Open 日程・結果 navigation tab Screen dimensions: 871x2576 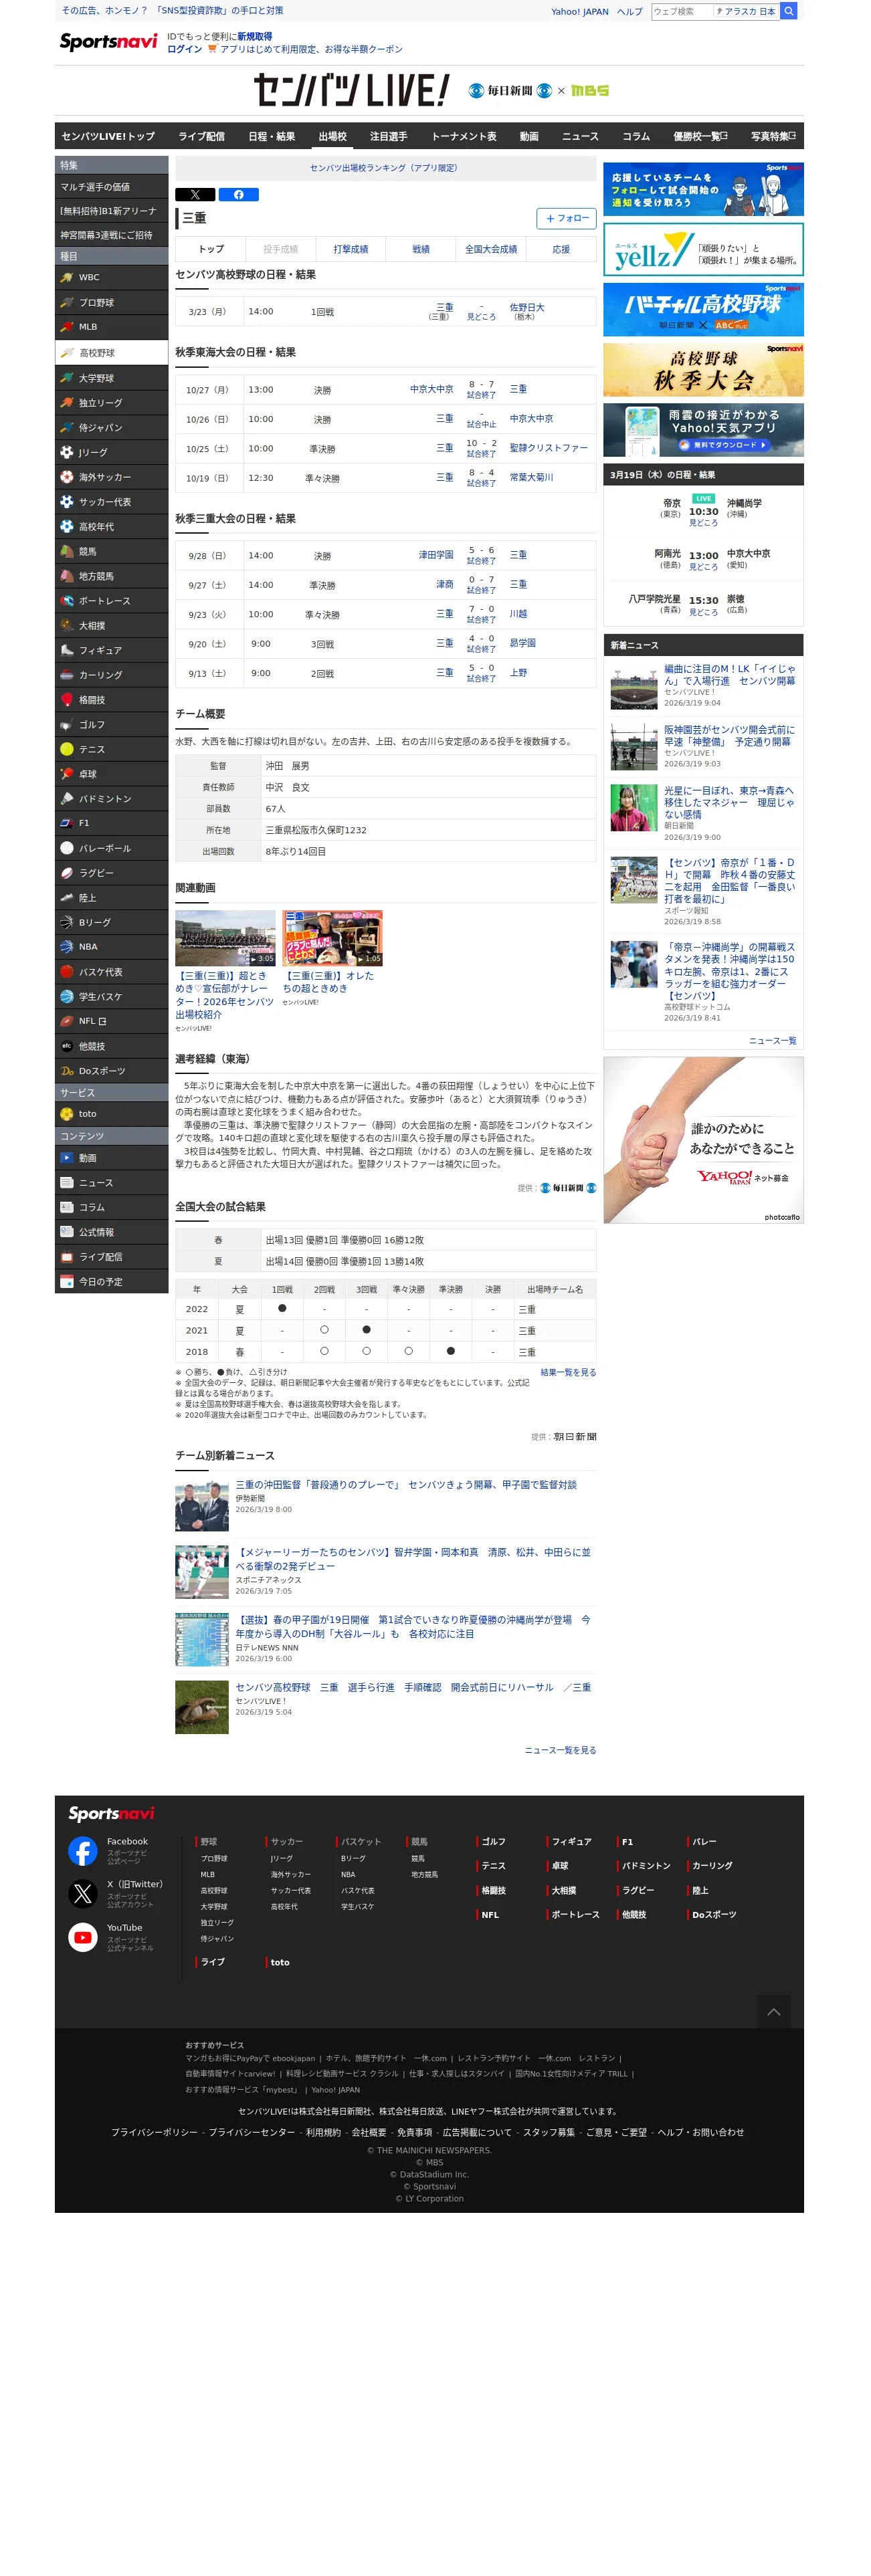(x=271, y=136)
